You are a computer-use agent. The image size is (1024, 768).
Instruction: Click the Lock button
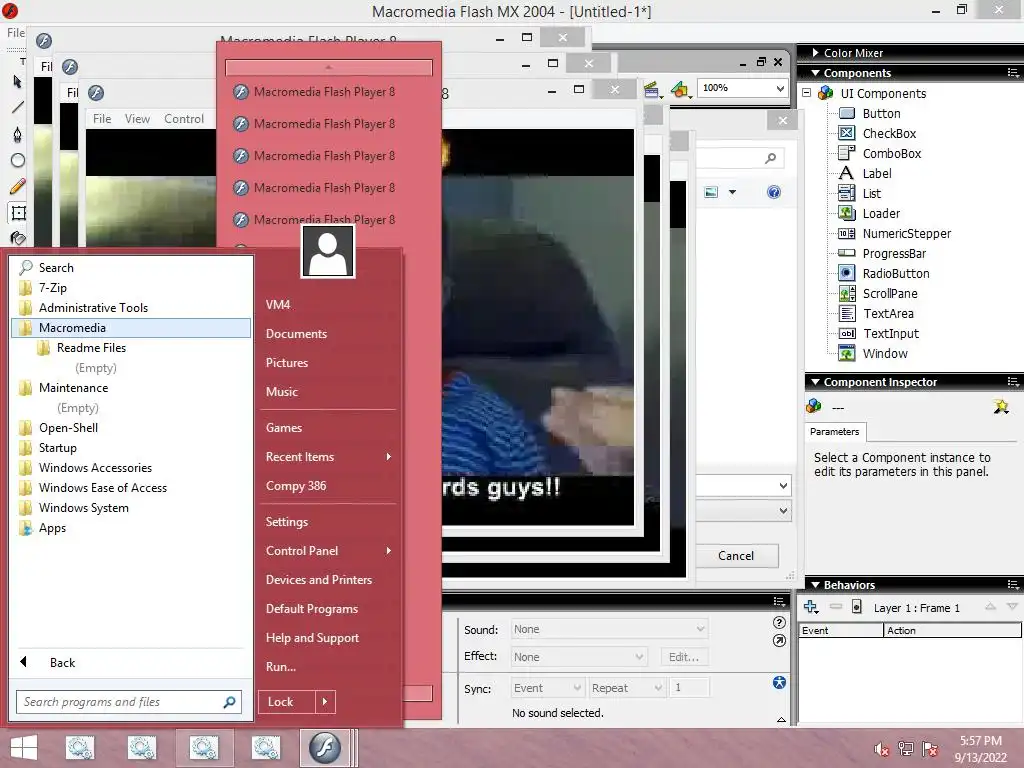tap(287, 702)
